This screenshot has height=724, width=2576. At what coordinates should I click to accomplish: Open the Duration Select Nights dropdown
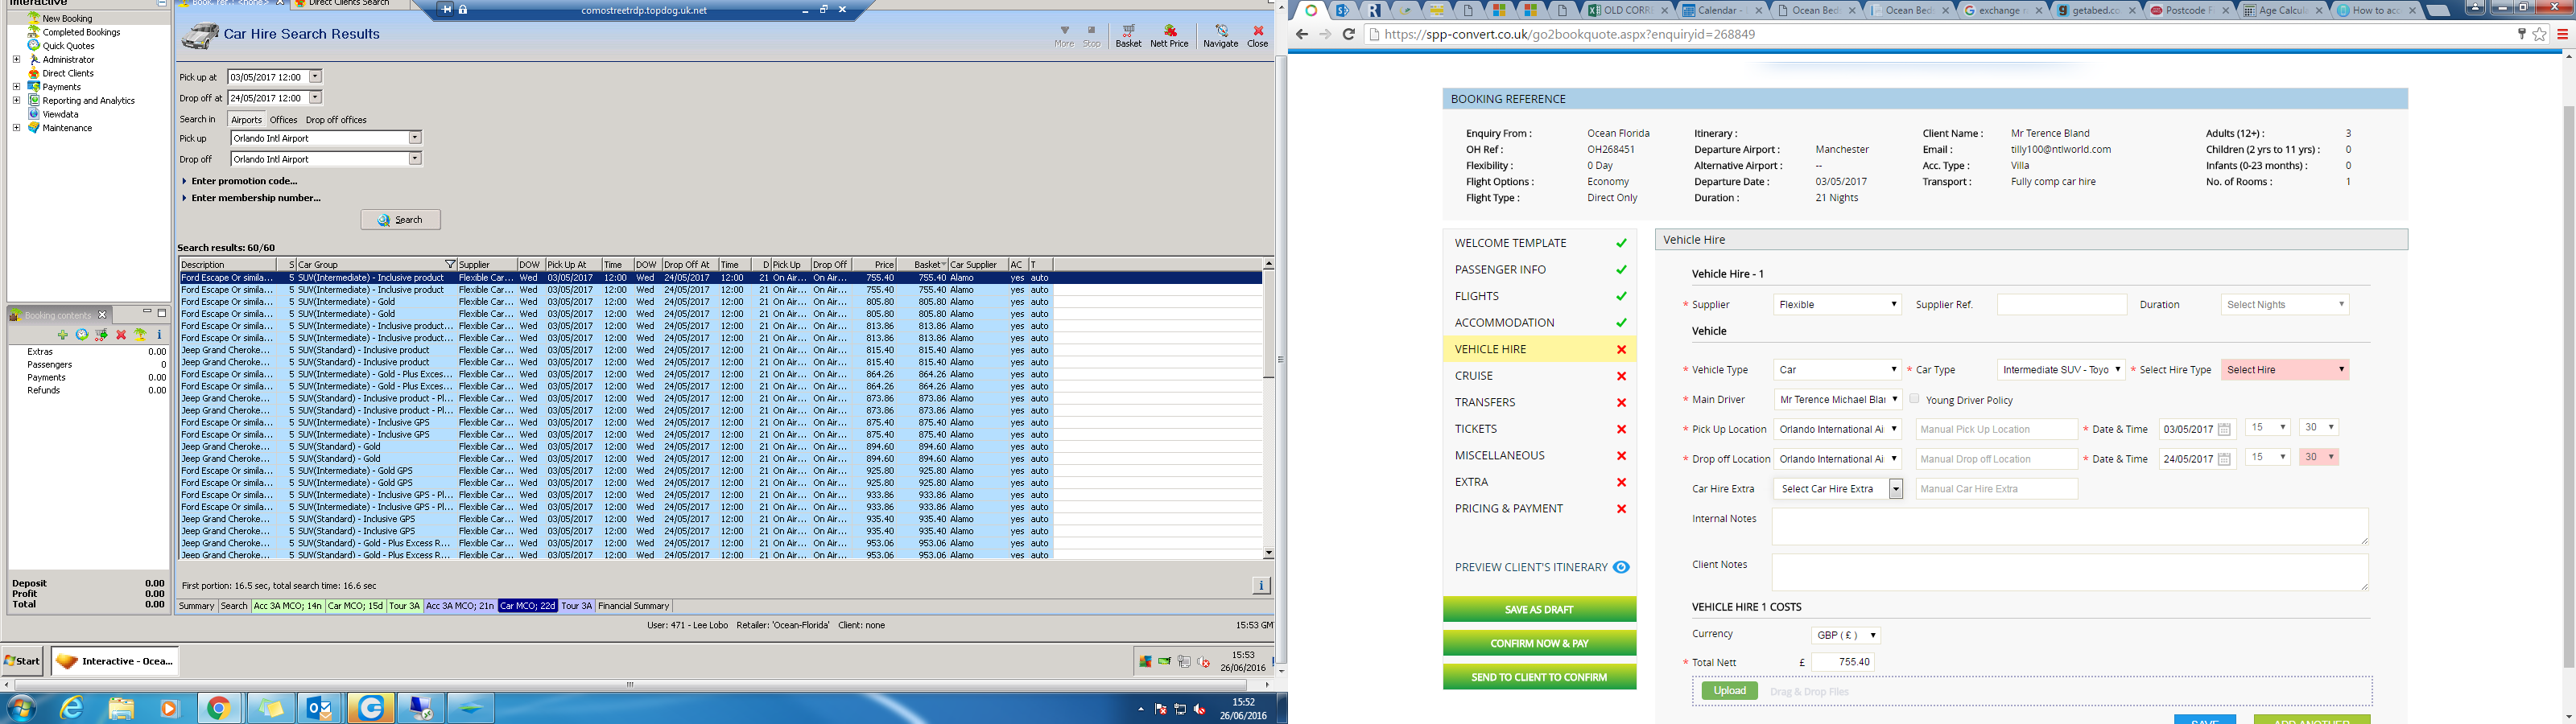tap(2284, 305)
